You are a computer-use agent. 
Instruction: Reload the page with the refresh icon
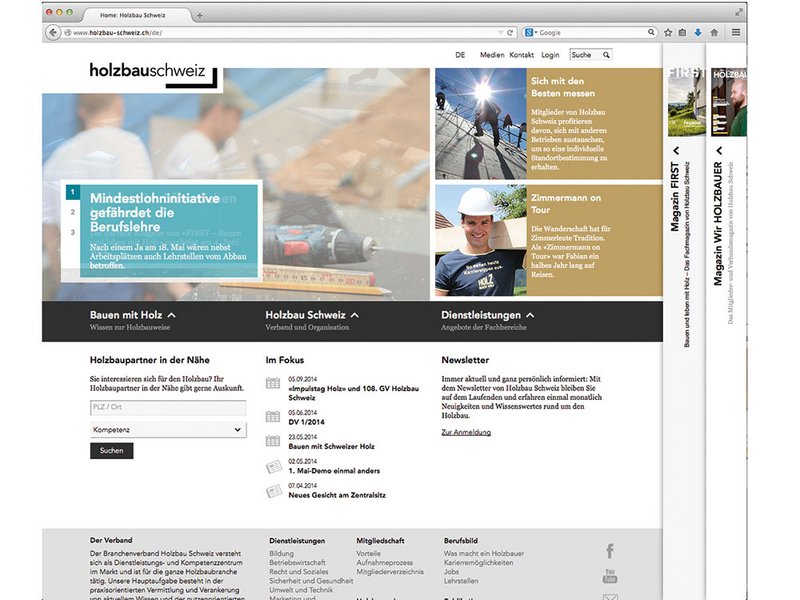pos(510,33)
